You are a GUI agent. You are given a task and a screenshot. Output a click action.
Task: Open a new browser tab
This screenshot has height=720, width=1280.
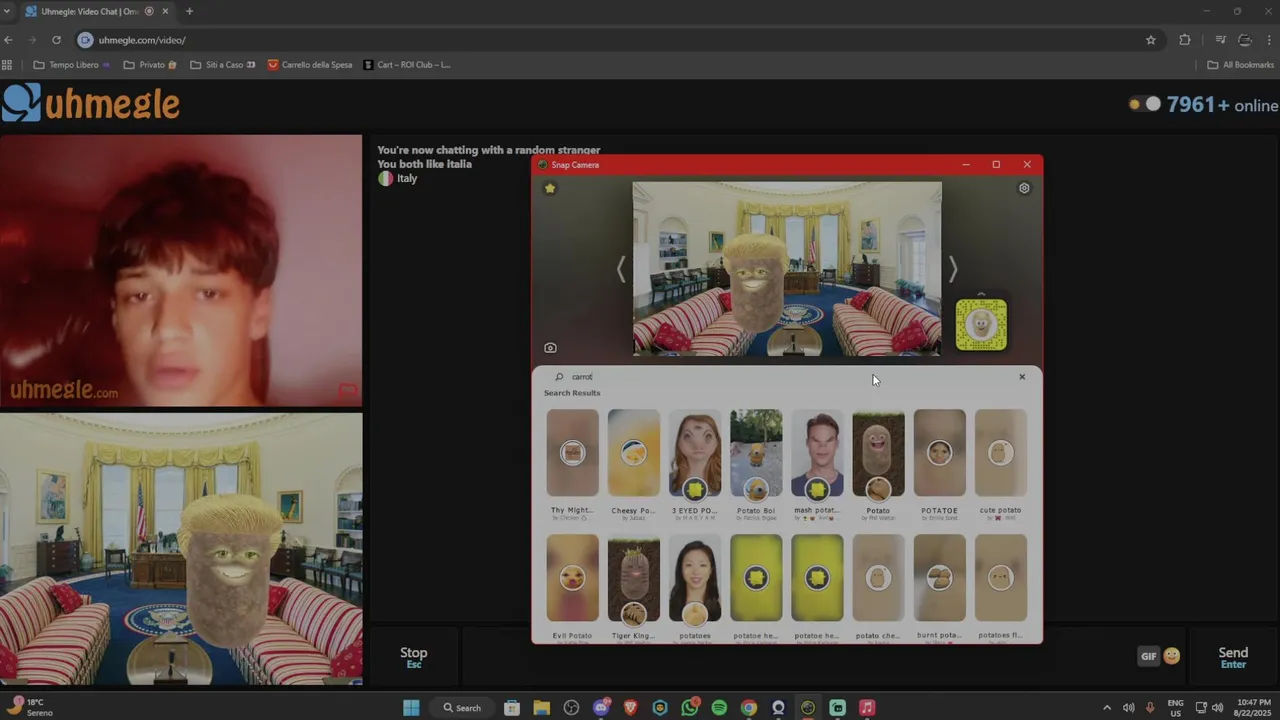coord(189,11)
